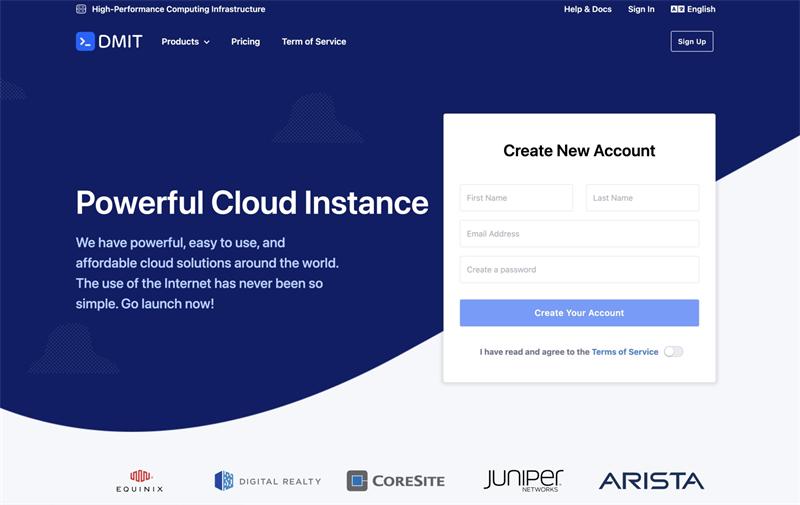The height and width of the screenshot is (505, 800).
Task: Click the DMIT terminal logo icon
Action: pos(85,41)
